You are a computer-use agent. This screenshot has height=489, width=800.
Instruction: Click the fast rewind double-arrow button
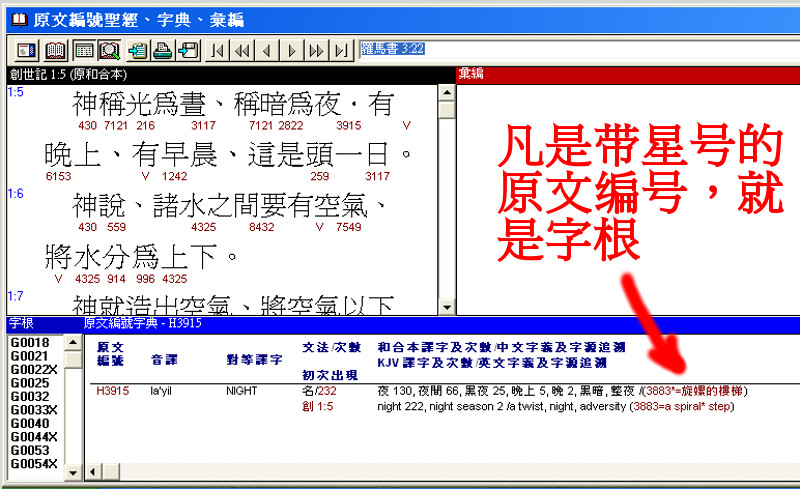(242, 50)
